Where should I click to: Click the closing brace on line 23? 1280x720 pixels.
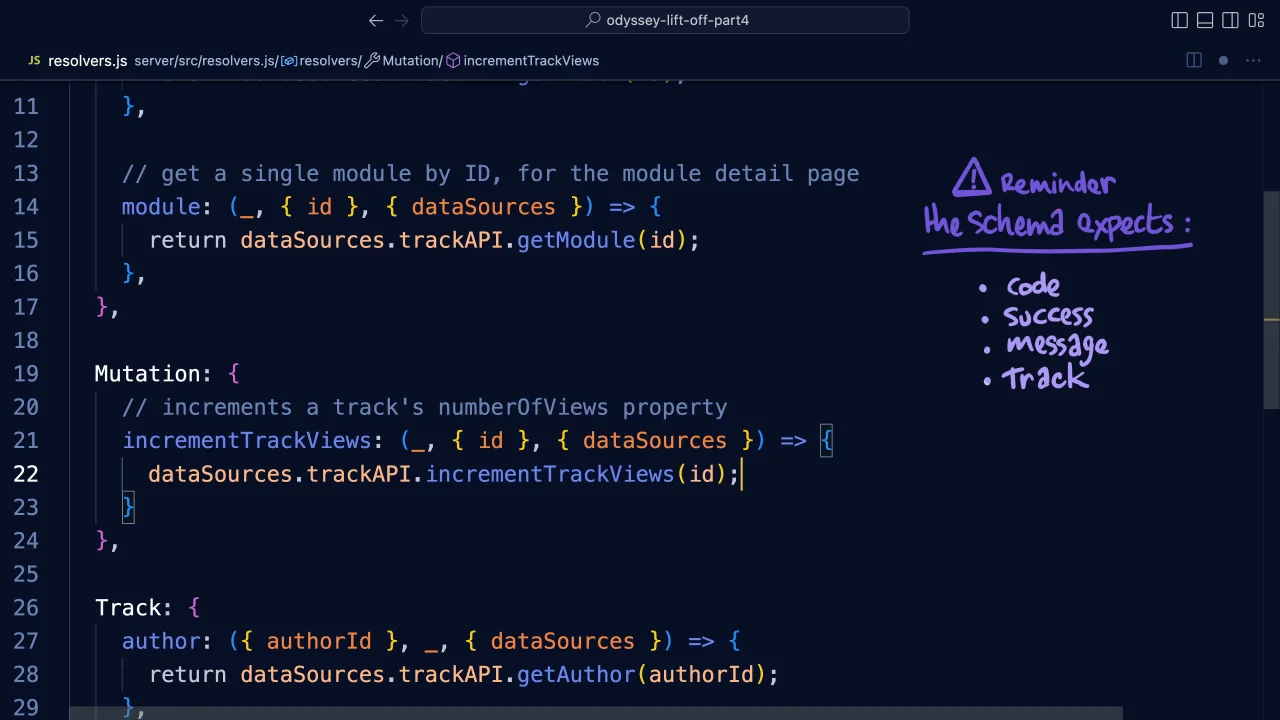pos(128,508)
